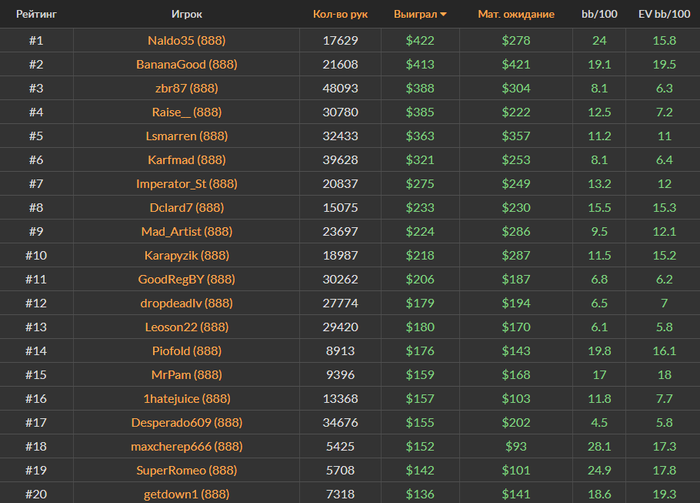This screenshot has width=700, height=503.
Task: Select expectation value $421
Action: tap(516, 64)
